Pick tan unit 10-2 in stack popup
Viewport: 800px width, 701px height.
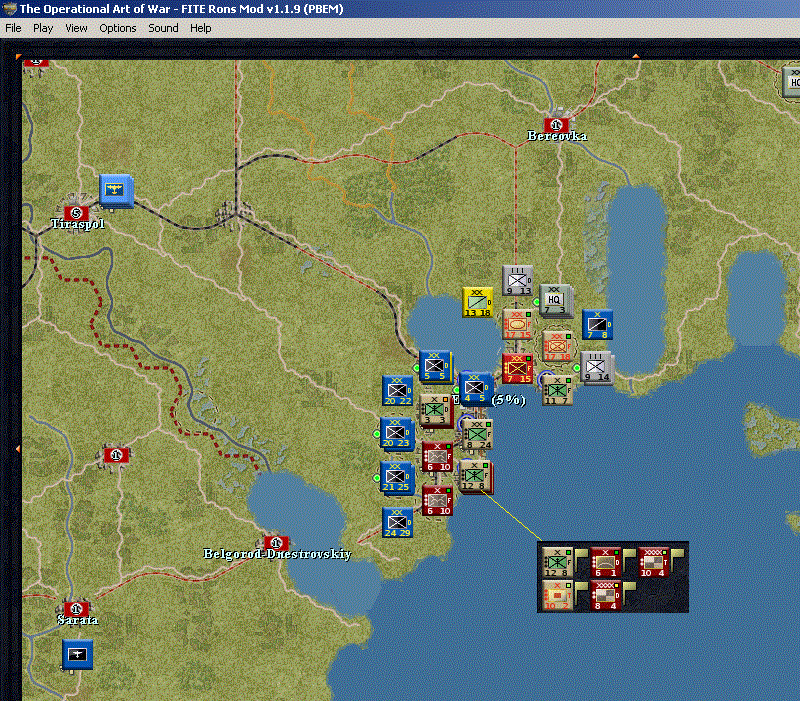557,595
